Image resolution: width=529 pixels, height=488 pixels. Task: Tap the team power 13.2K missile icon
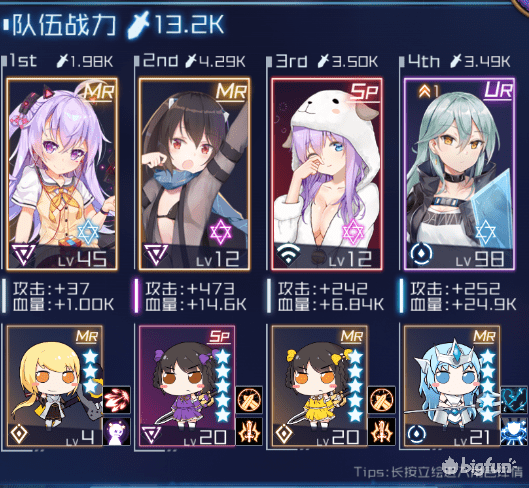[138, 24]
